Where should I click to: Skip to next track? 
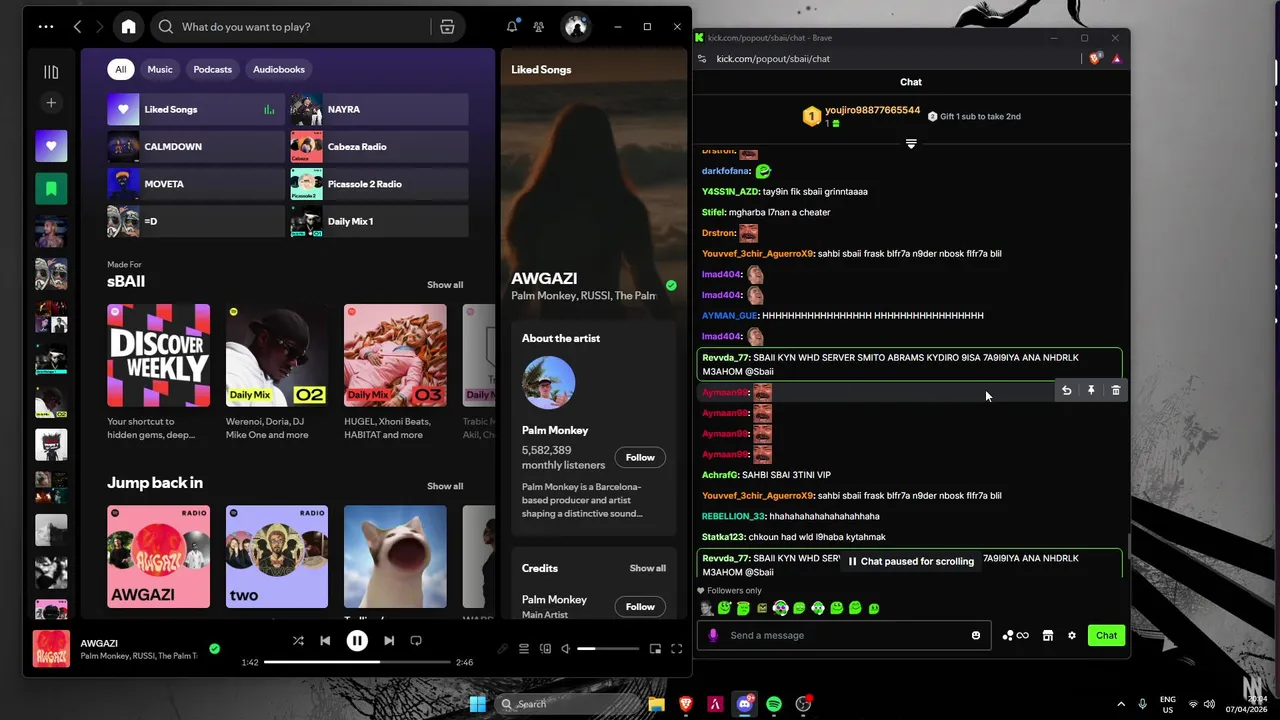click(x=389, y=641)
